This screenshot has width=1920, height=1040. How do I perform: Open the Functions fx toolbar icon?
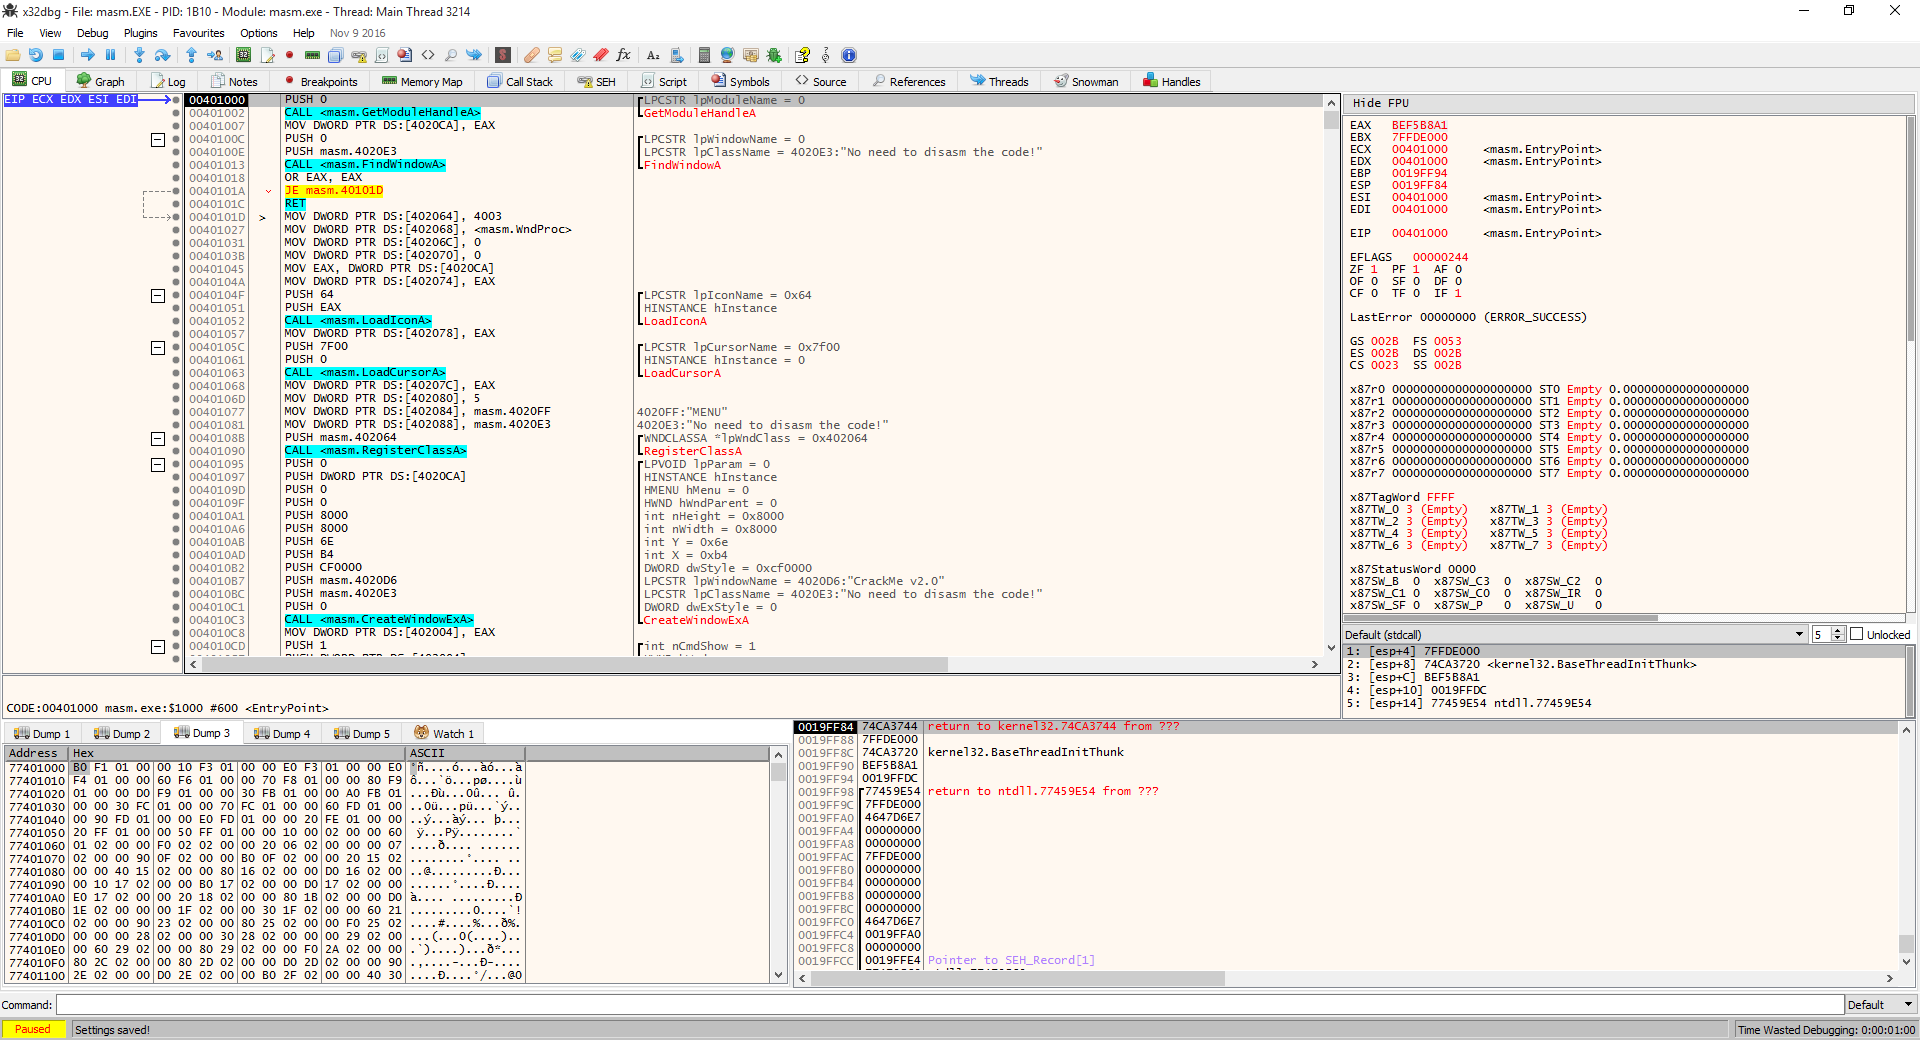point(623,55)
